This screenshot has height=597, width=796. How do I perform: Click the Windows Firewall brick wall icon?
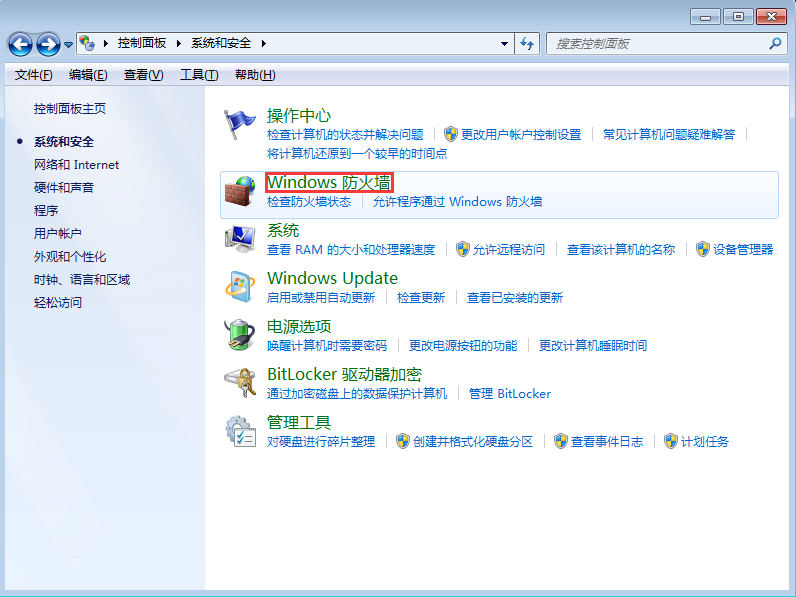click(240, 190)
